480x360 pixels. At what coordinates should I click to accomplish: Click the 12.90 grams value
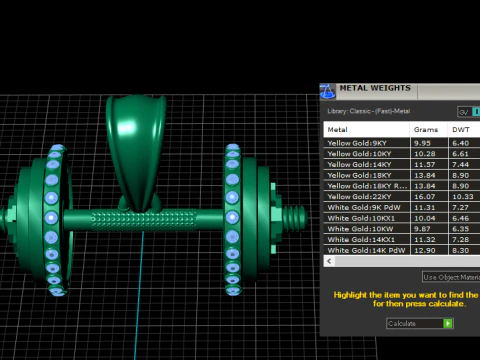(425, 250)
